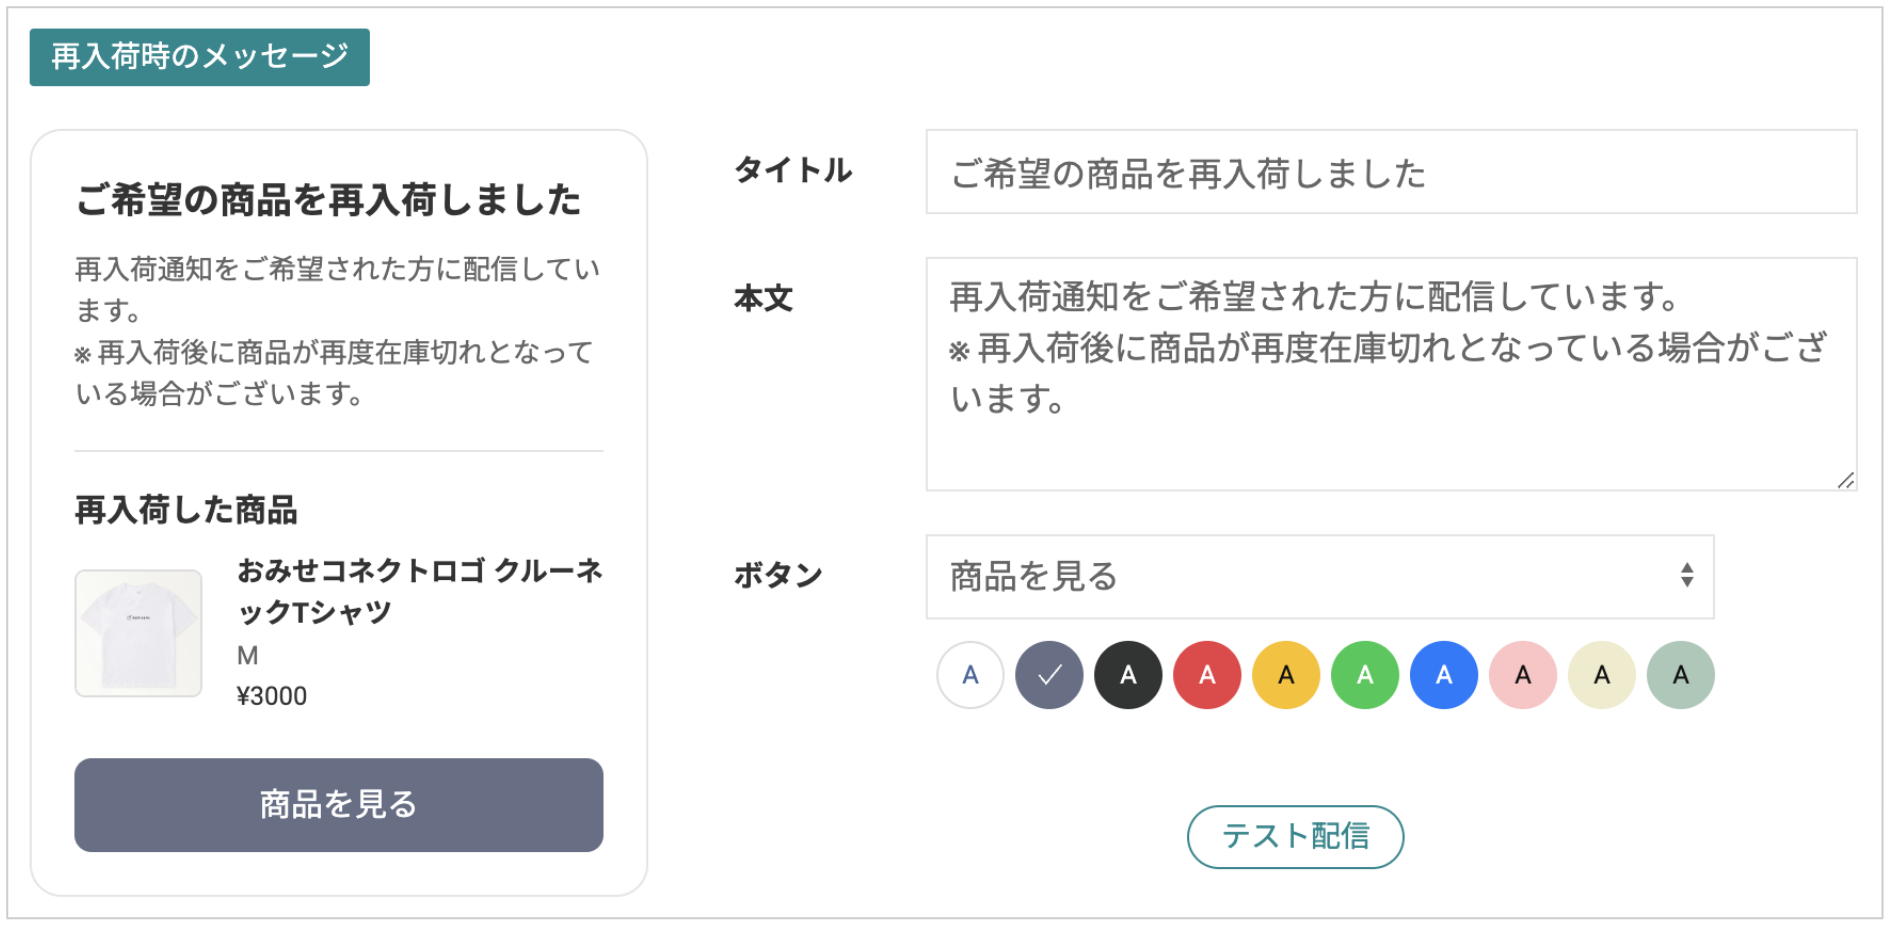Screen dimensions: 1894x930
Task: Select the checked slate-gray color swatch
Action: [1049, 675]
